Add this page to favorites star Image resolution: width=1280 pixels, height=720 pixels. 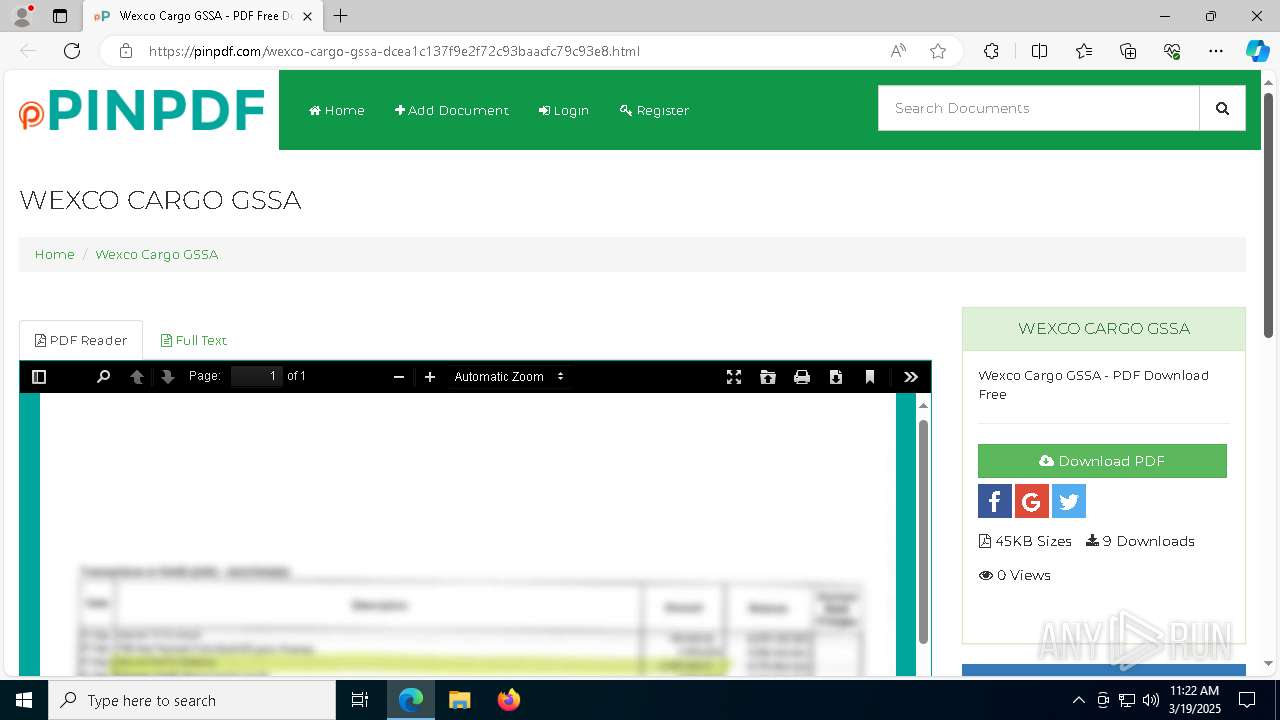click(938, 51)
